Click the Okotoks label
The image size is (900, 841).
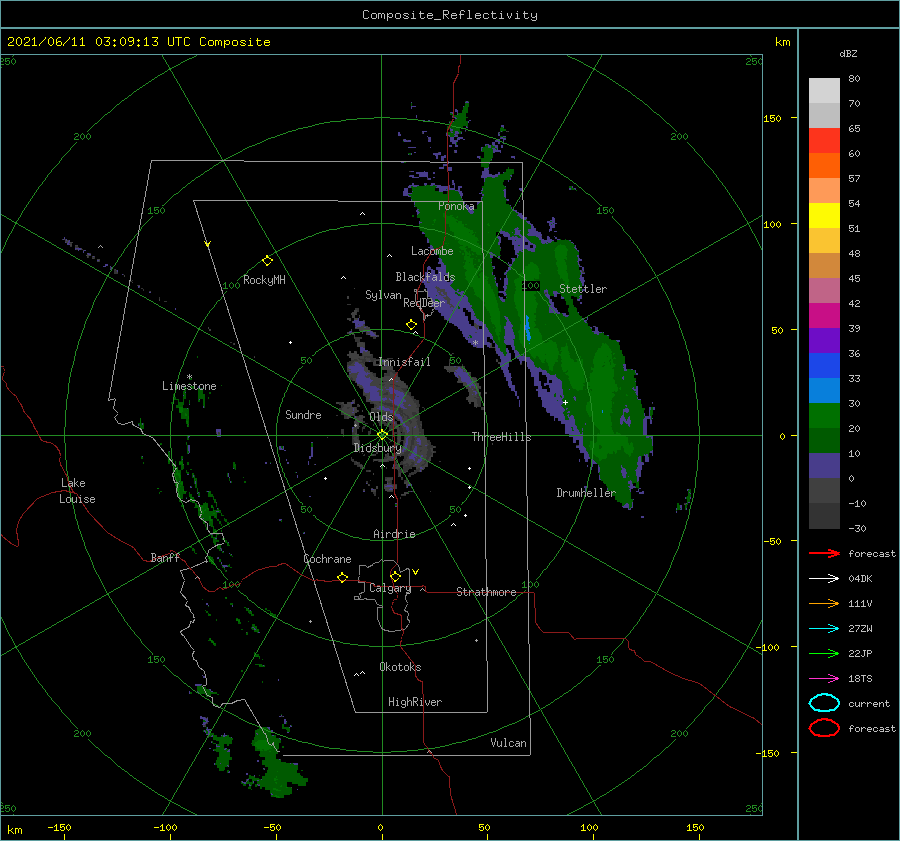coord(400,667)
